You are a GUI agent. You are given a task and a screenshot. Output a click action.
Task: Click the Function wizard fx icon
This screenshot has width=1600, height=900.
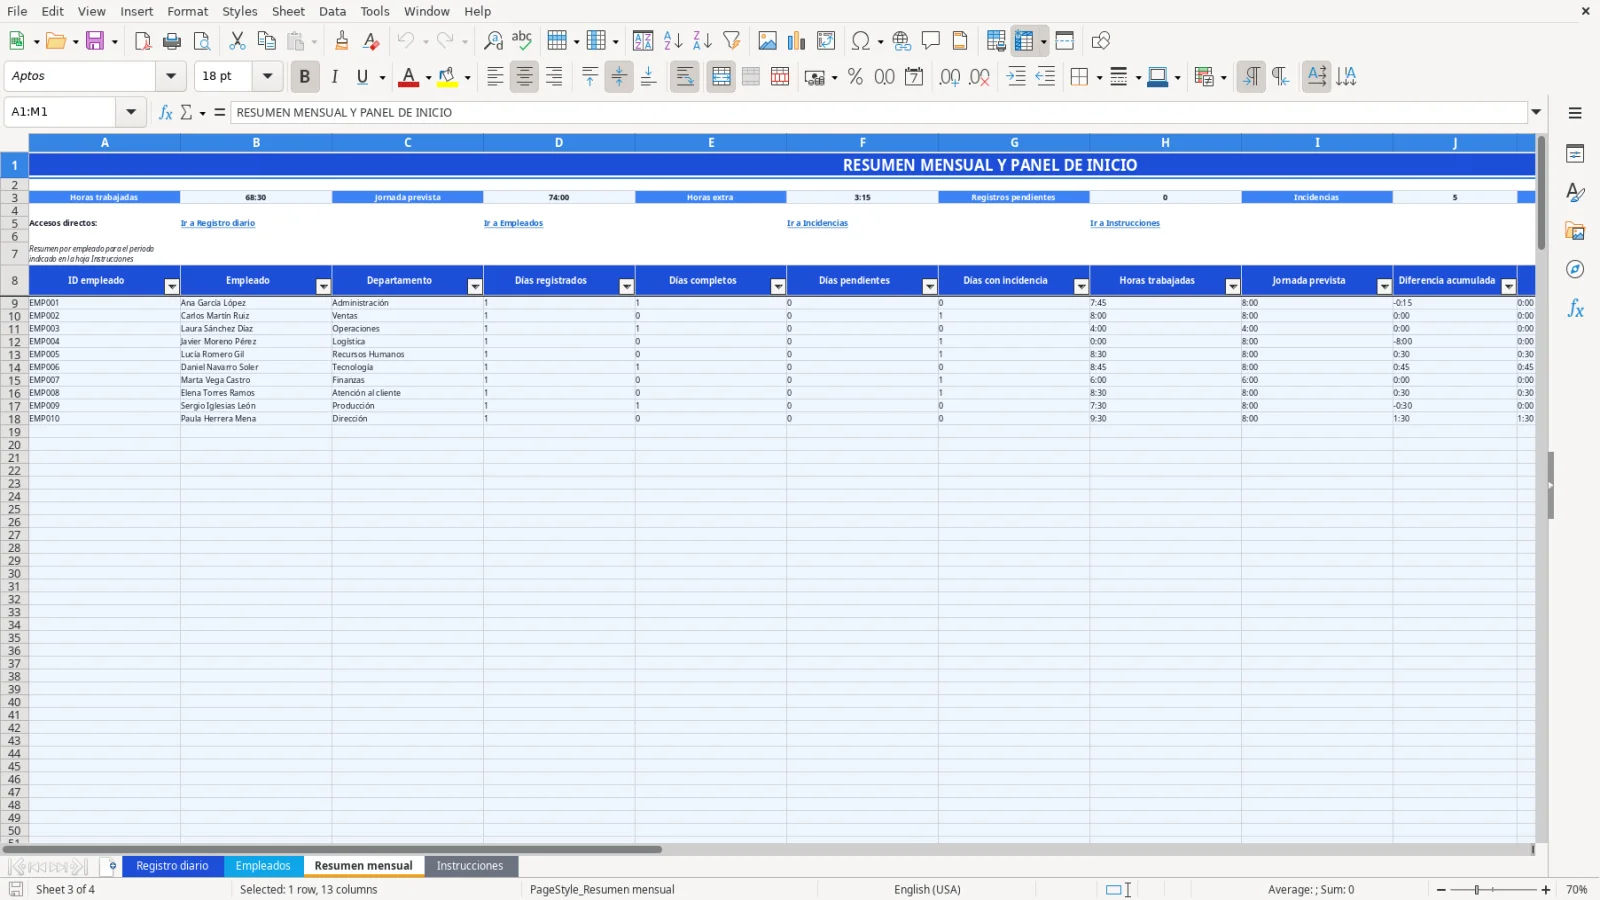[166, 112]
